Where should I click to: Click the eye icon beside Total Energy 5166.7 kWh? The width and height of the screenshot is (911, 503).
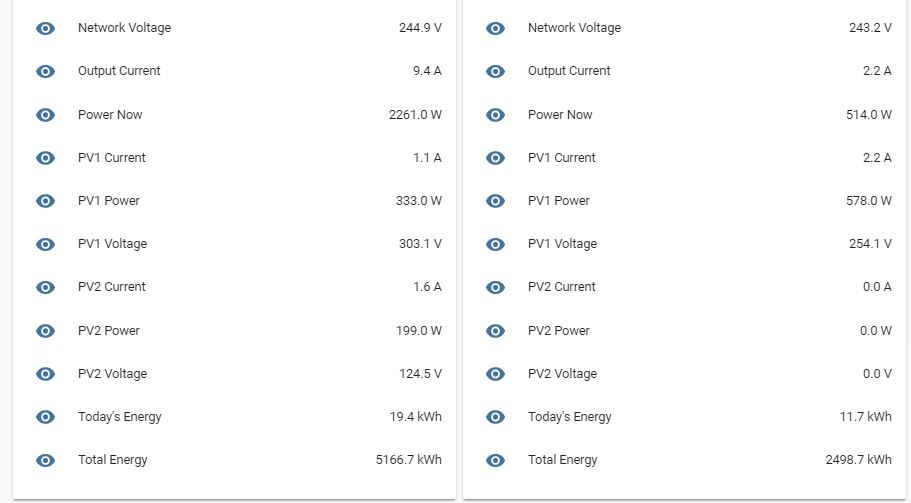coord(45,460)
